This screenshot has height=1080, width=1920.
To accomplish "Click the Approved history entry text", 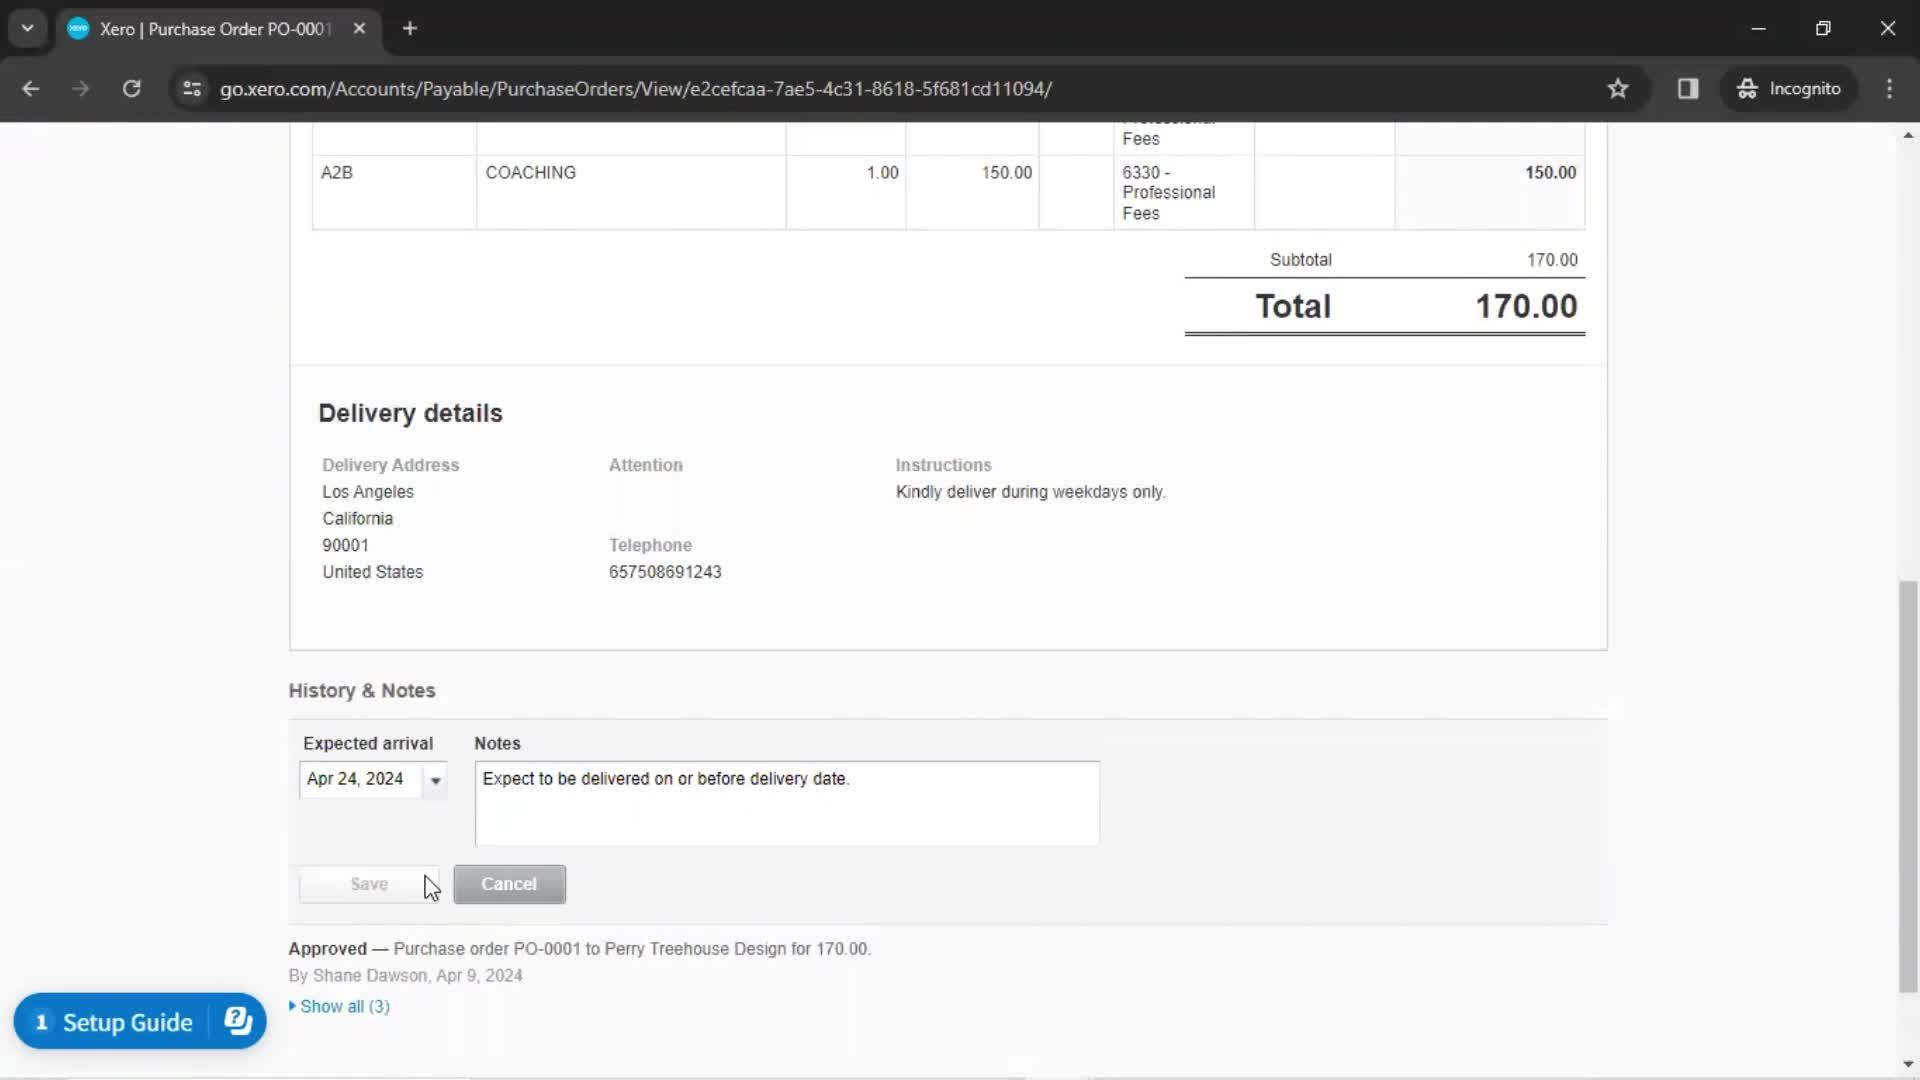I will click(x=579, y=948).
